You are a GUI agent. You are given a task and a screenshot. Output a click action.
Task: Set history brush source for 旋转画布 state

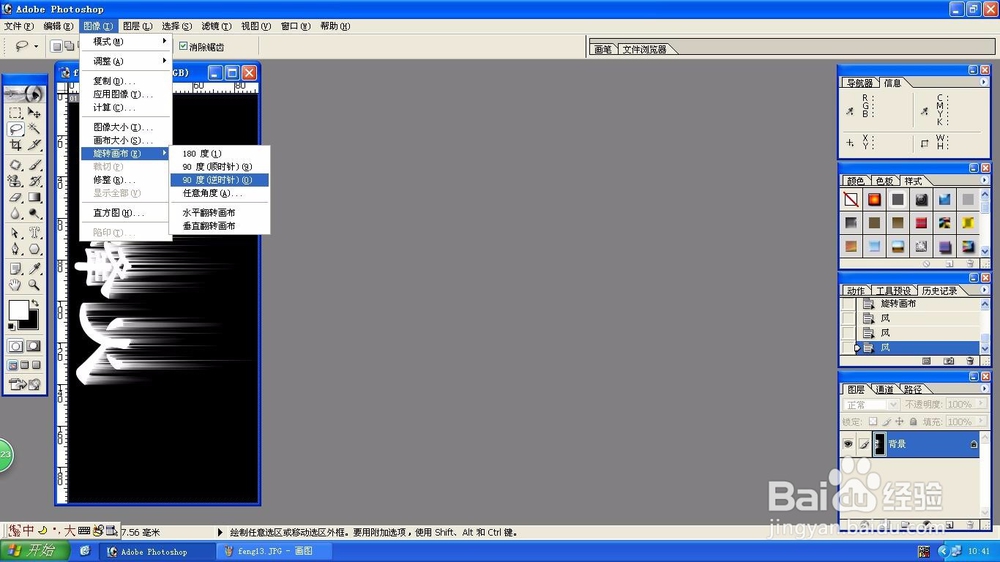[x=848, y=304]
